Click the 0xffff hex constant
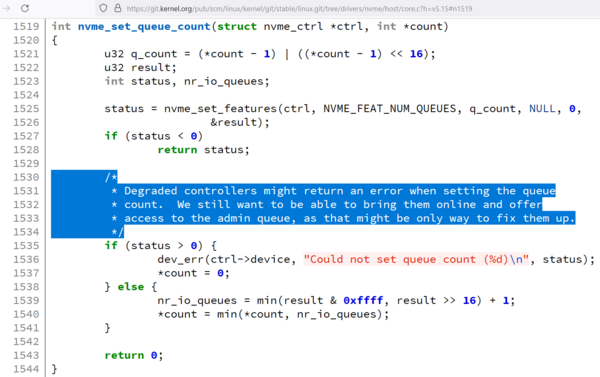This screenshot has height=377, width=600. 363,300
